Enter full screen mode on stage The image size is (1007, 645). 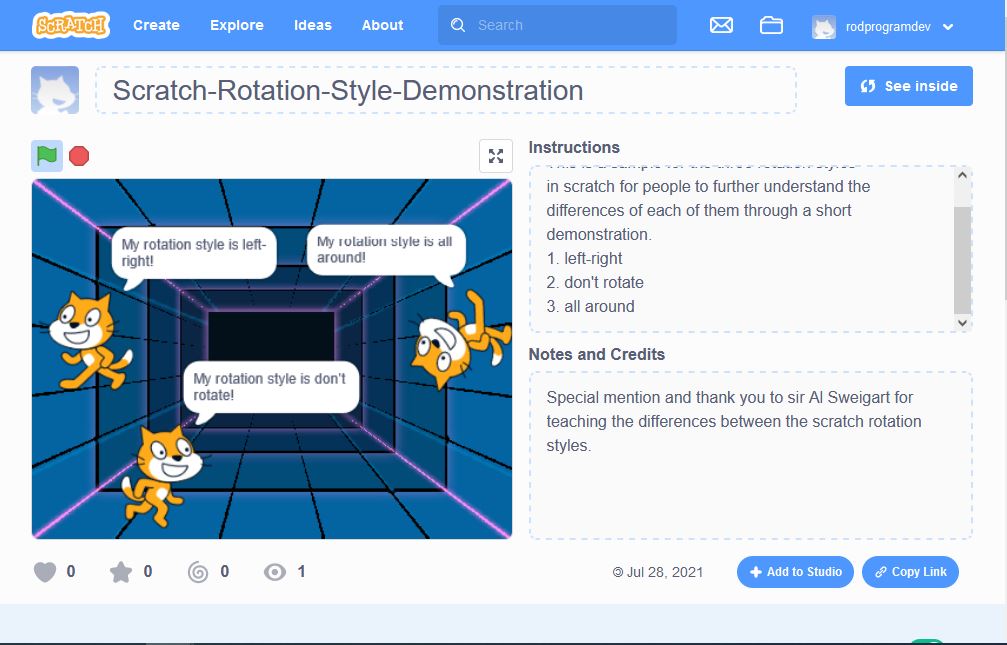(x=496, y=156)
